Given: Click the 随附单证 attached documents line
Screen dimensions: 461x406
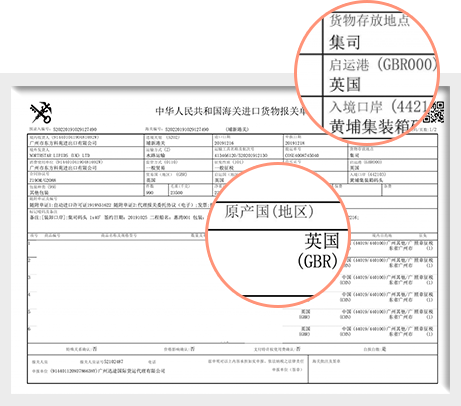Looking at the screenshot, I should (120, 205).
